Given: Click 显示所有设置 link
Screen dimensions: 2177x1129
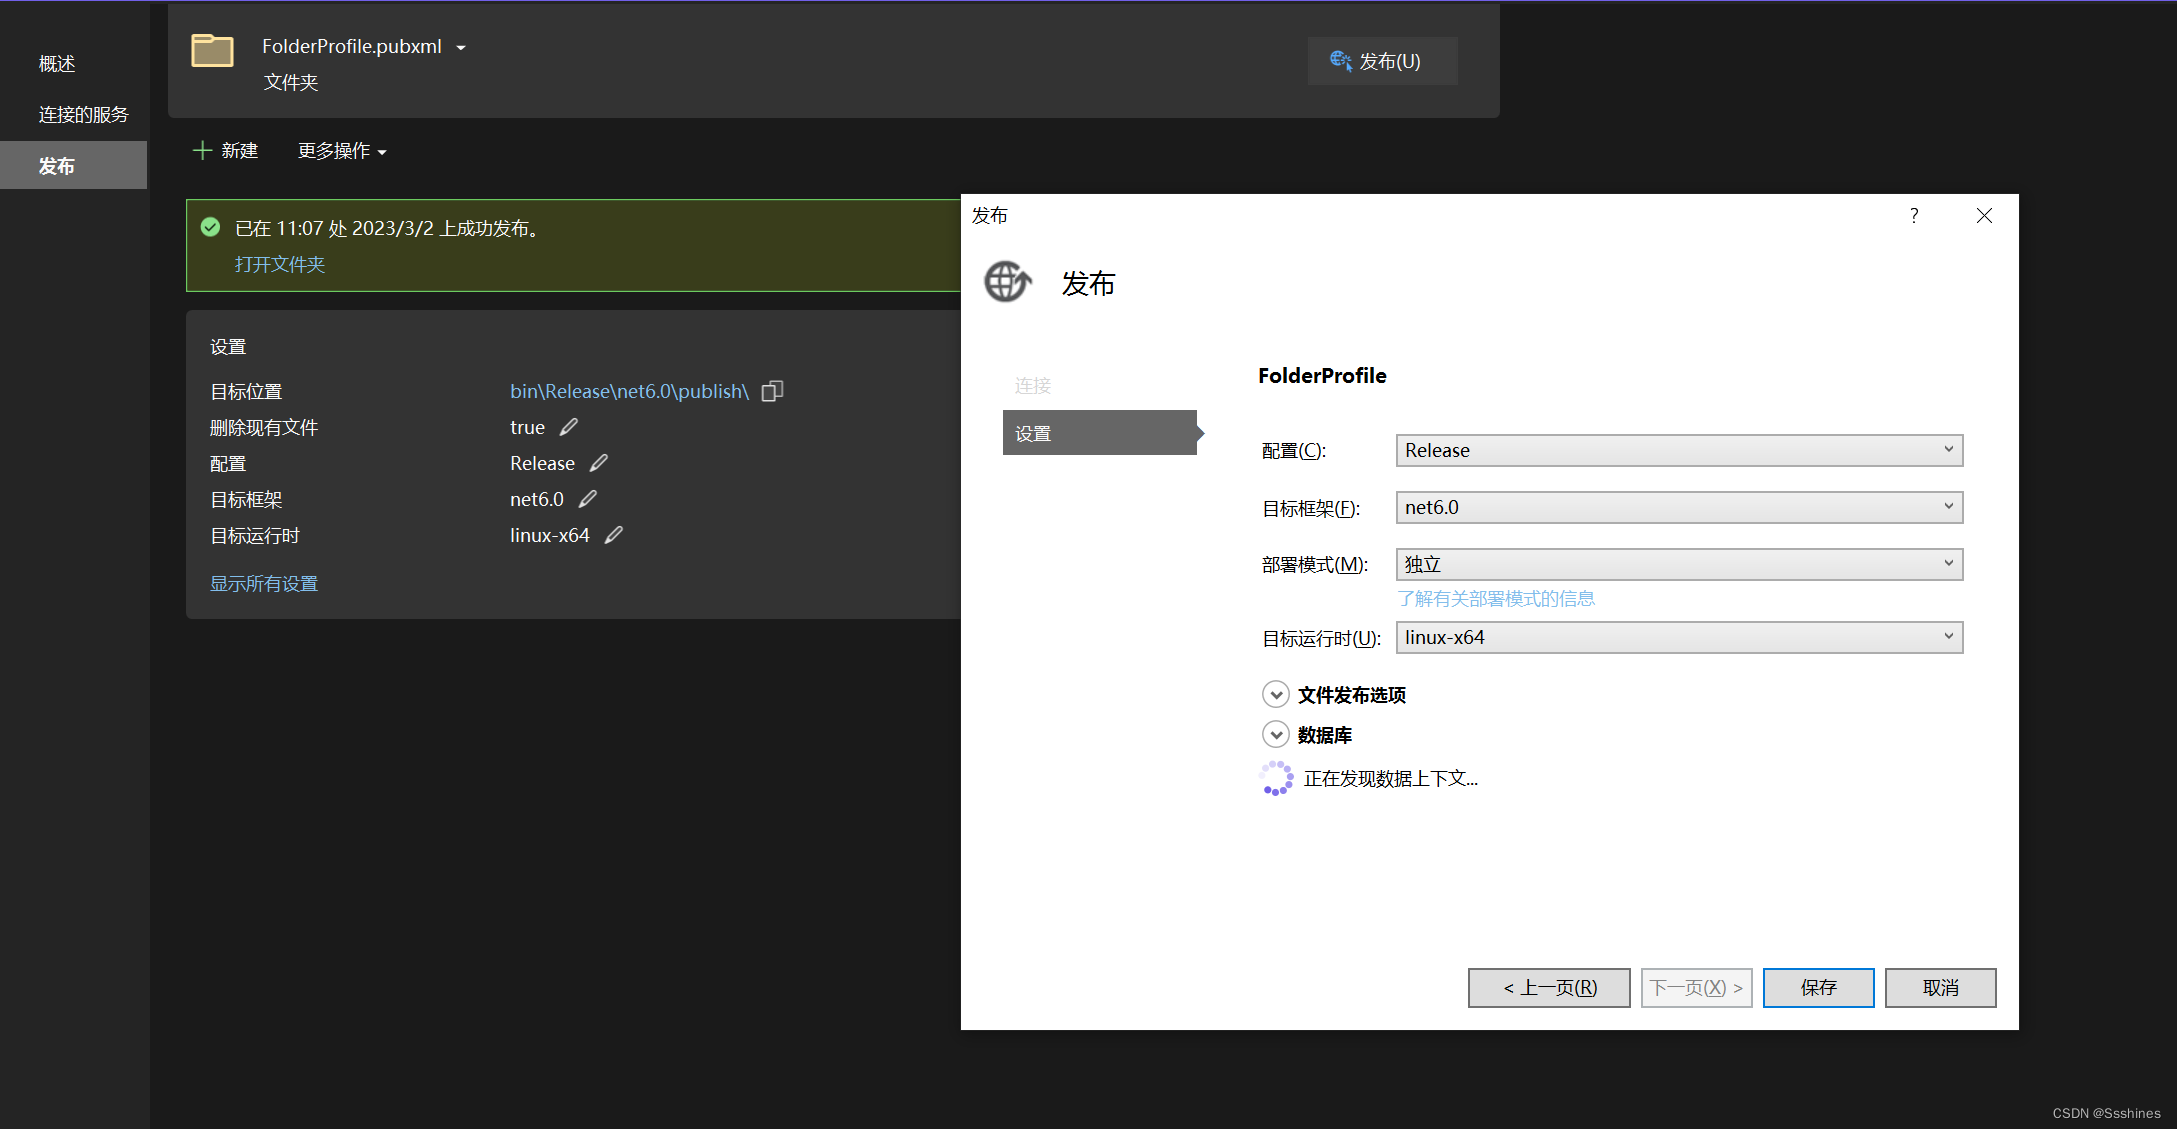Looking at the screenshot, I should pos(265,583).
